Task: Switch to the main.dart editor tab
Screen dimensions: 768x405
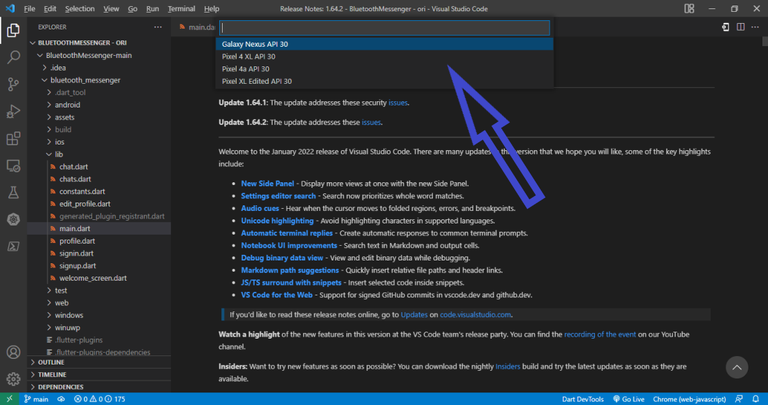Action: click(197, 27)
